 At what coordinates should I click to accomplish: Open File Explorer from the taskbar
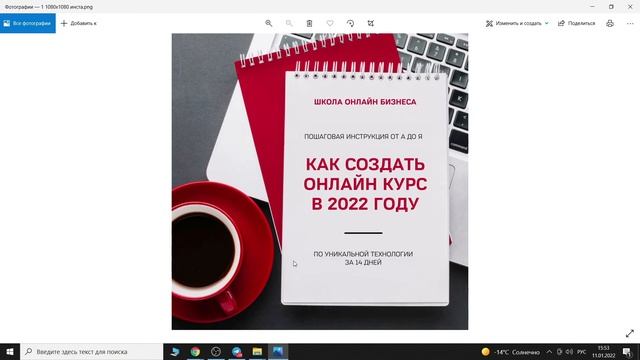[257, 351]
